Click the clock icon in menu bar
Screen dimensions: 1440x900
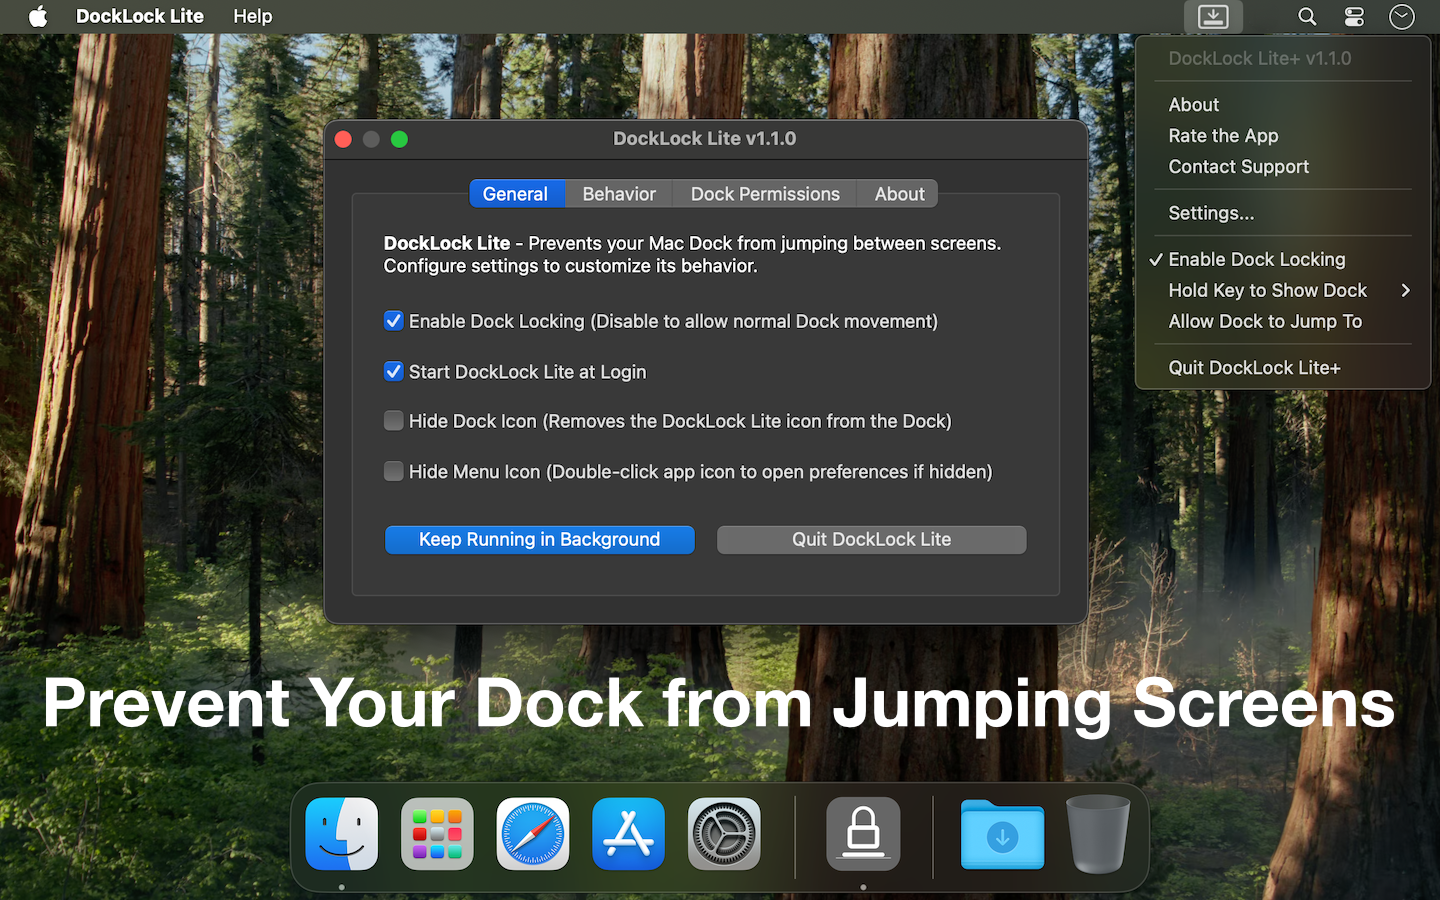click(1402, 16)
